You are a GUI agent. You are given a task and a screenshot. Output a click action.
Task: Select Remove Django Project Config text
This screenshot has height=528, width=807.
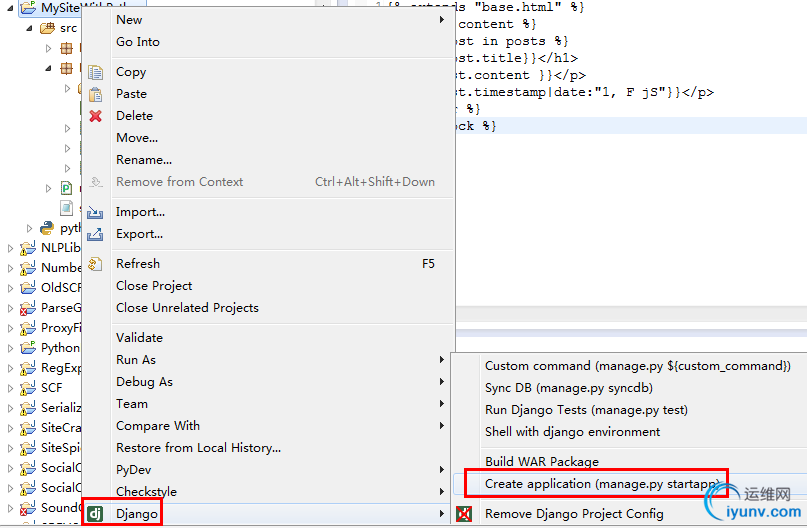[x=574, y=514]
